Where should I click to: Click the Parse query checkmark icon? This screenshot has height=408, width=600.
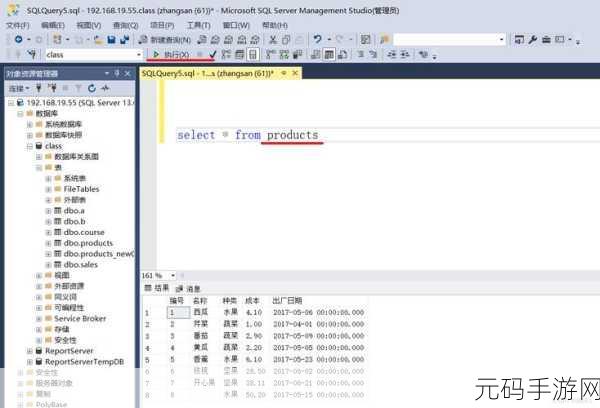tap(213, 55)
